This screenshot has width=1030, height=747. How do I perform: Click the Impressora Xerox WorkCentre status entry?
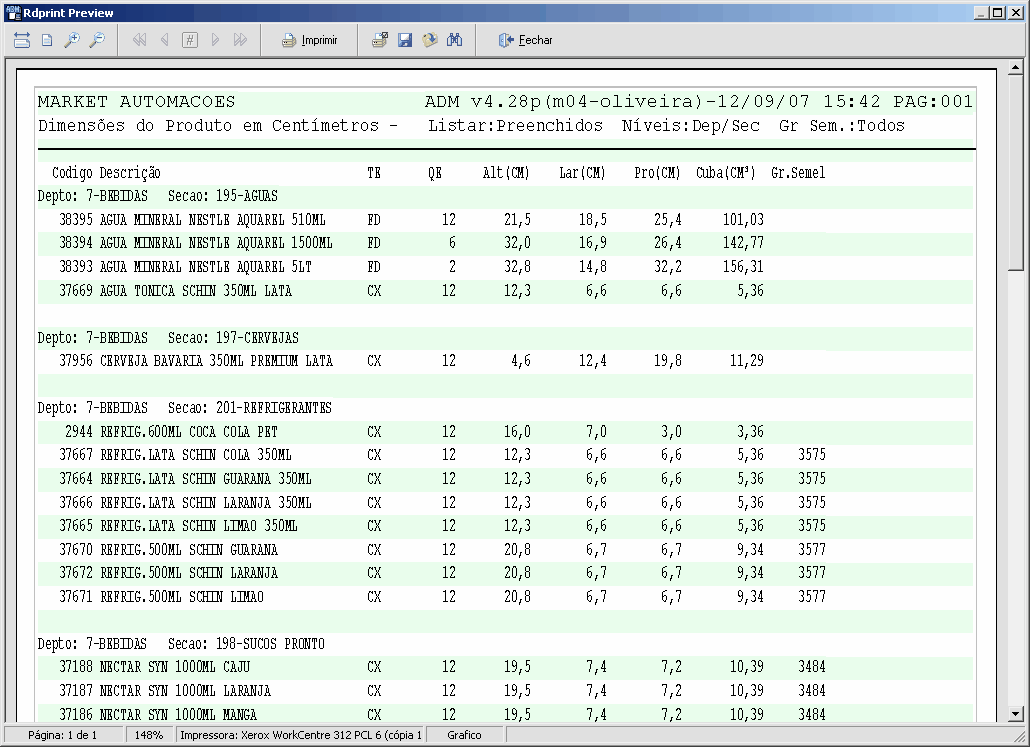(301, 735)
